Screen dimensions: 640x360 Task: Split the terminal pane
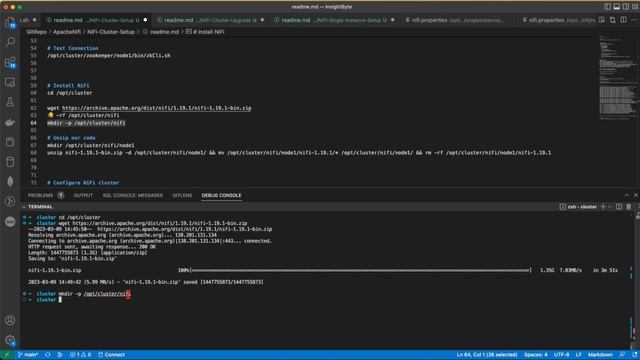(x=619, y=207)
